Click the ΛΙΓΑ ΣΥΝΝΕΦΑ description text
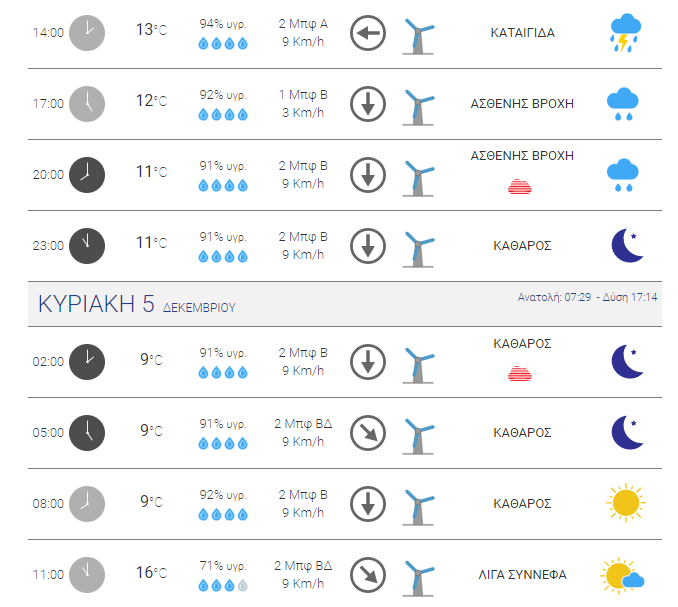The image size is (678, 607). (522, 575)
